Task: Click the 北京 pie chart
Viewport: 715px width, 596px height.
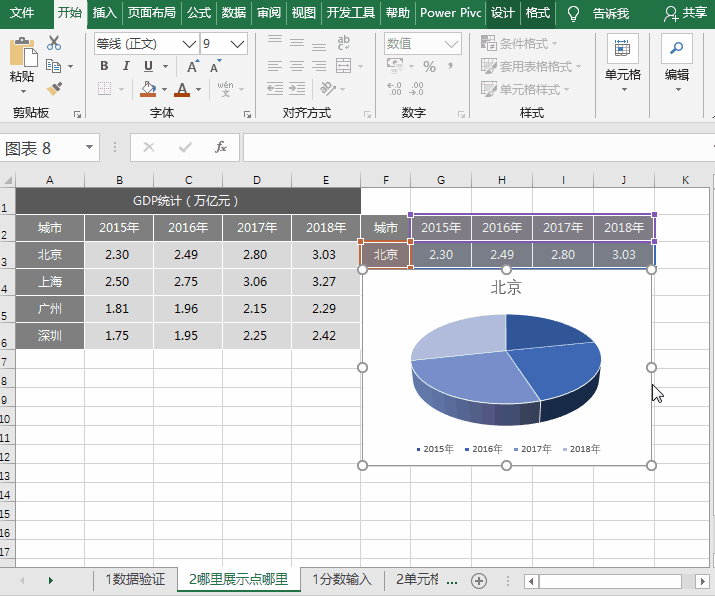Action: point(506,369)
